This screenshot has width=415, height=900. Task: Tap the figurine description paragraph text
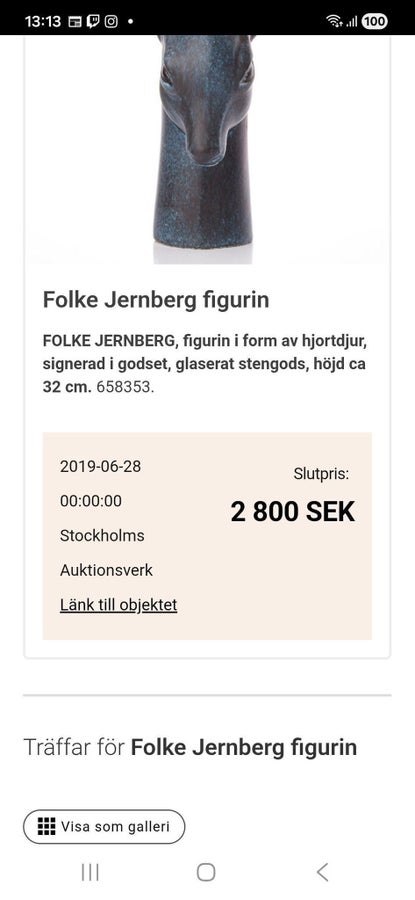pyautogui.click(x=204, y=364)
